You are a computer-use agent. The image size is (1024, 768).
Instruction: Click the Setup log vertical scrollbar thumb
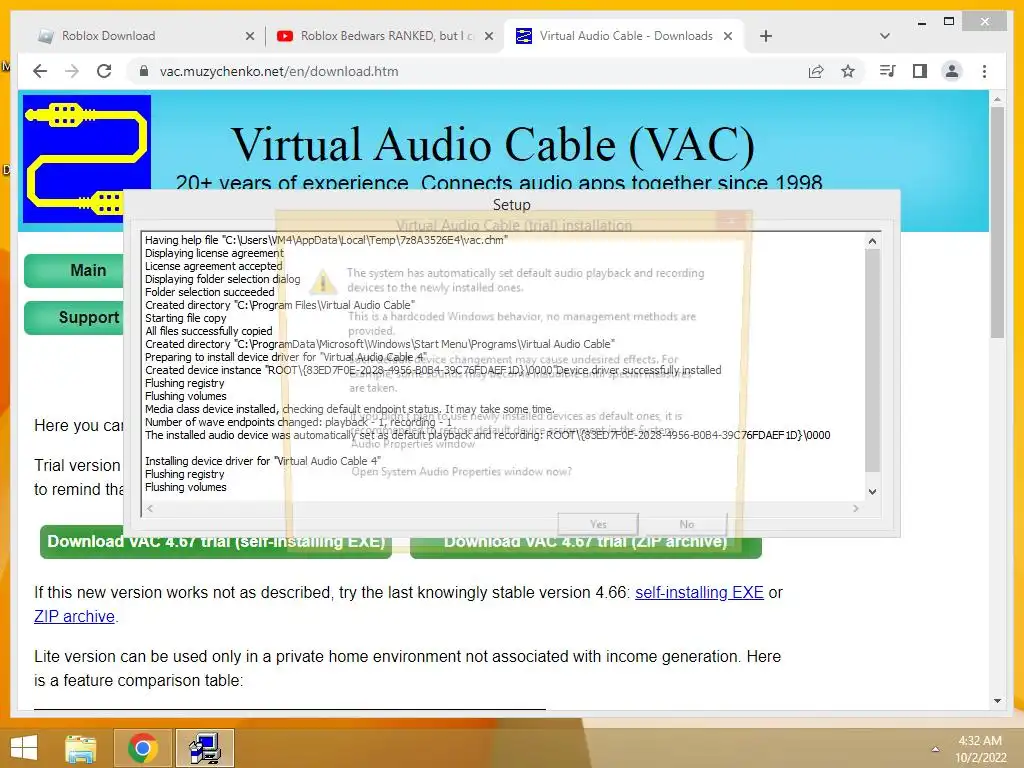(x=872, y=360)
